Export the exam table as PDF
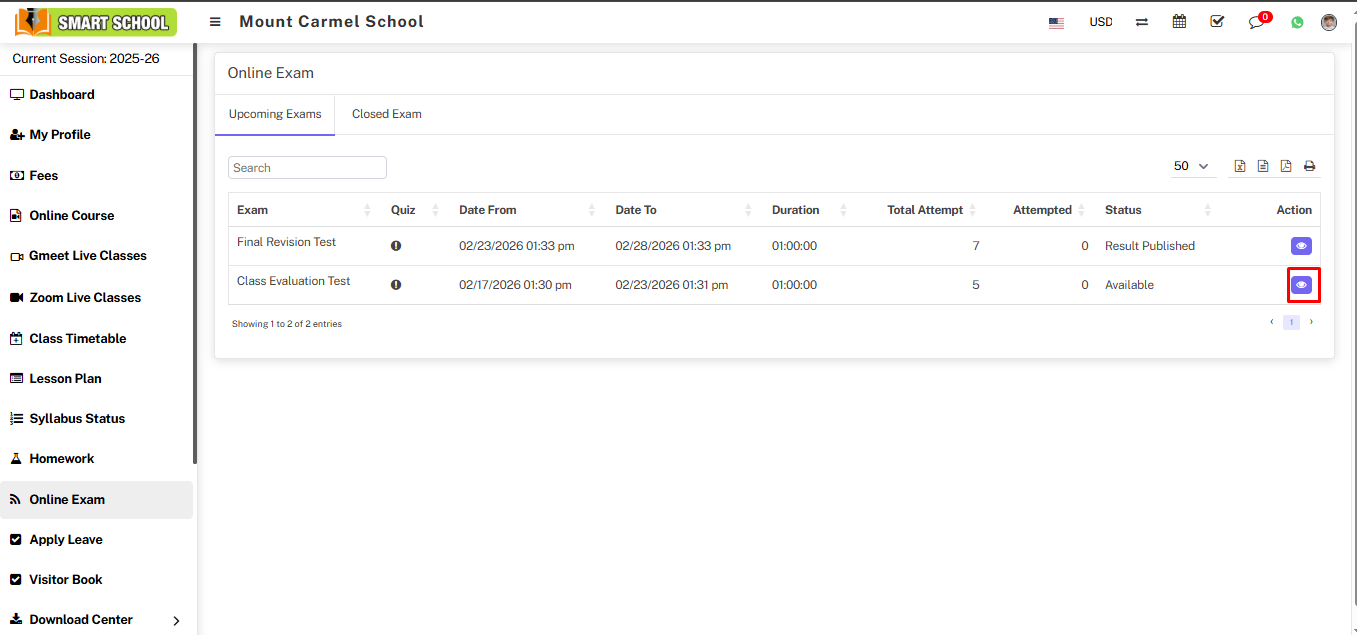The height and width of the screenshot is (635, 1357). click(x=1286, y=166)
